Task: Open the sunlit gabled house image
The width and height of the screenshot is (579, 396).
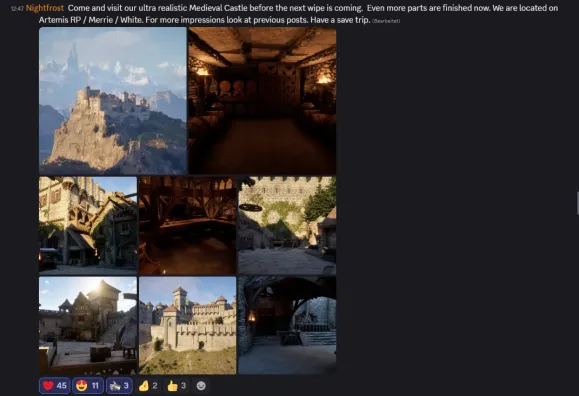Action: (x=88, y=325)
